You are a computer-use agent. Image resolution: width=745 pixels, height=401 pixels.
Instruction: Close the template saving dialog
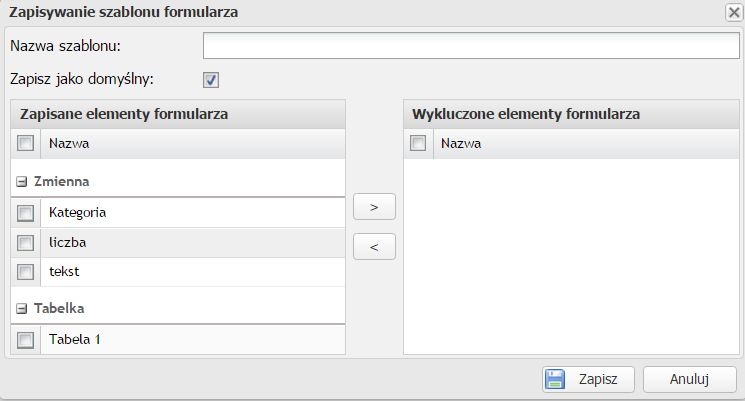tap(733, 13)
